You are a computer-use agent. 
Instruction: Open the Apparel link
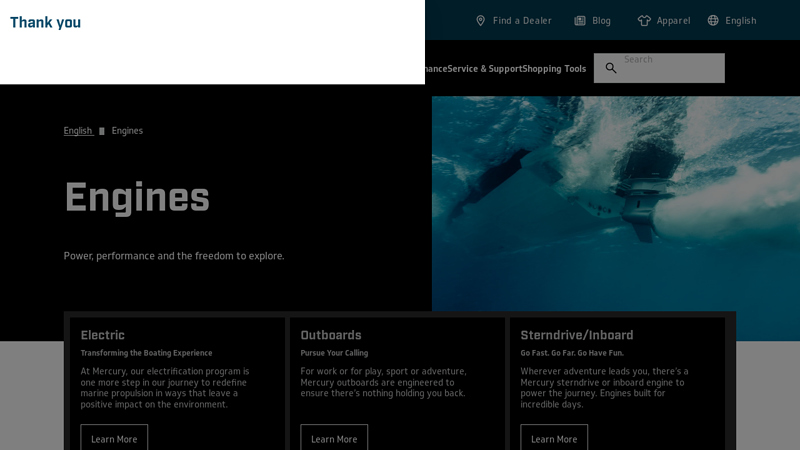[x=664, y=20]
